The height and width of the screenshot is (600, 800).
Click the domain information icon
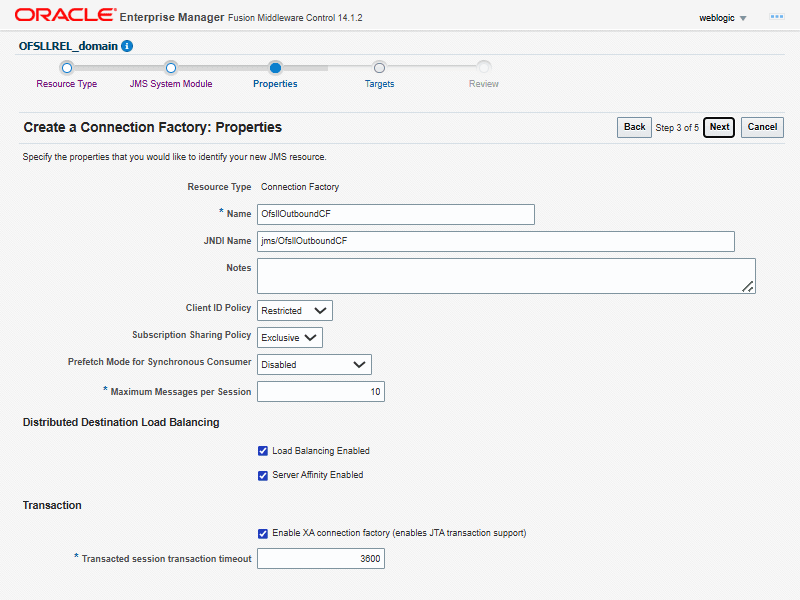pyautogui.click(x=127, y=46)
